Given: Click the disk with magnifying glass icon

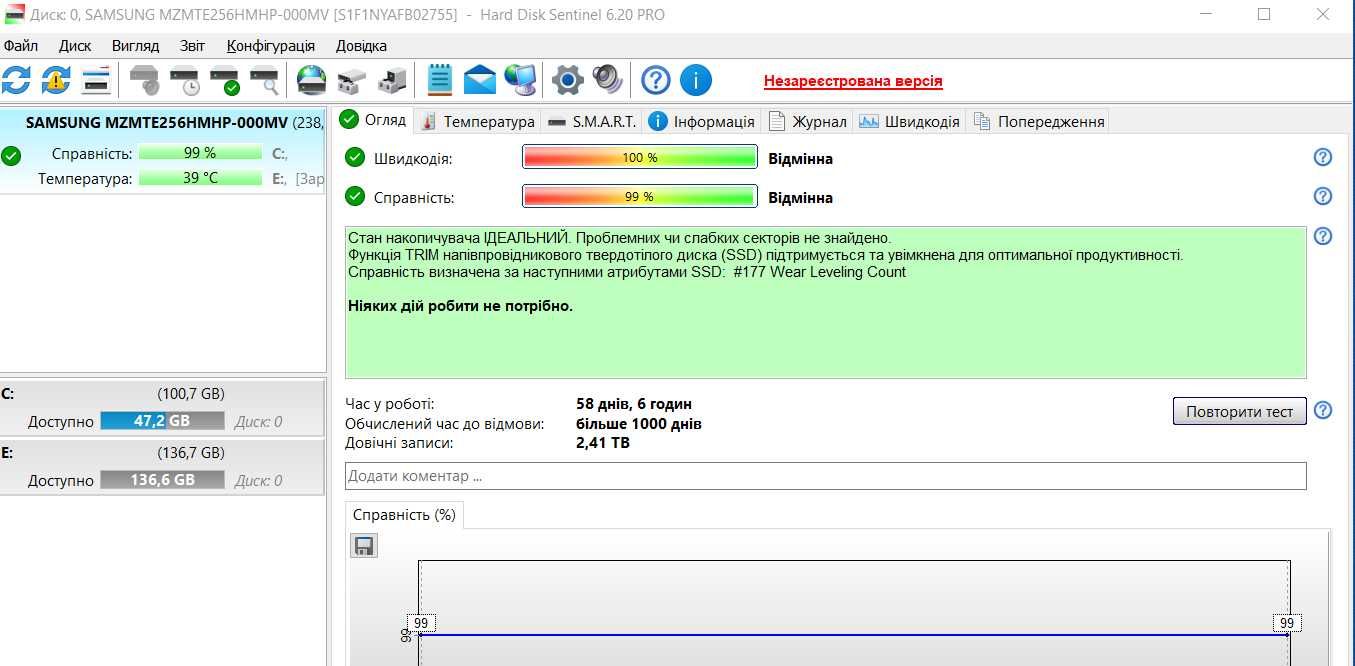Looking at the screenshot, I should [264, 80].
